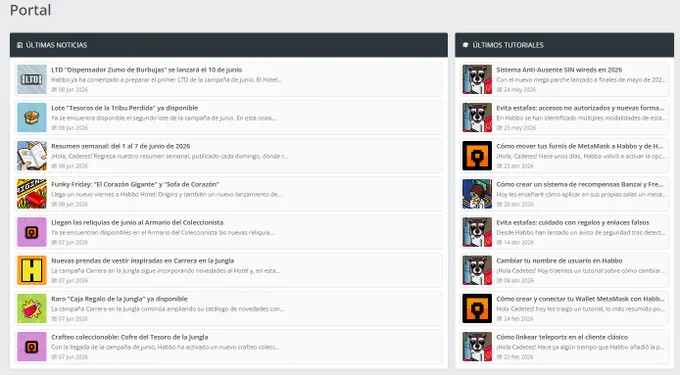The width and height of the screenshot is (680, 375).
Task: Click the newspaper icon beside Últimas Noticias
Action: [20, 45]
